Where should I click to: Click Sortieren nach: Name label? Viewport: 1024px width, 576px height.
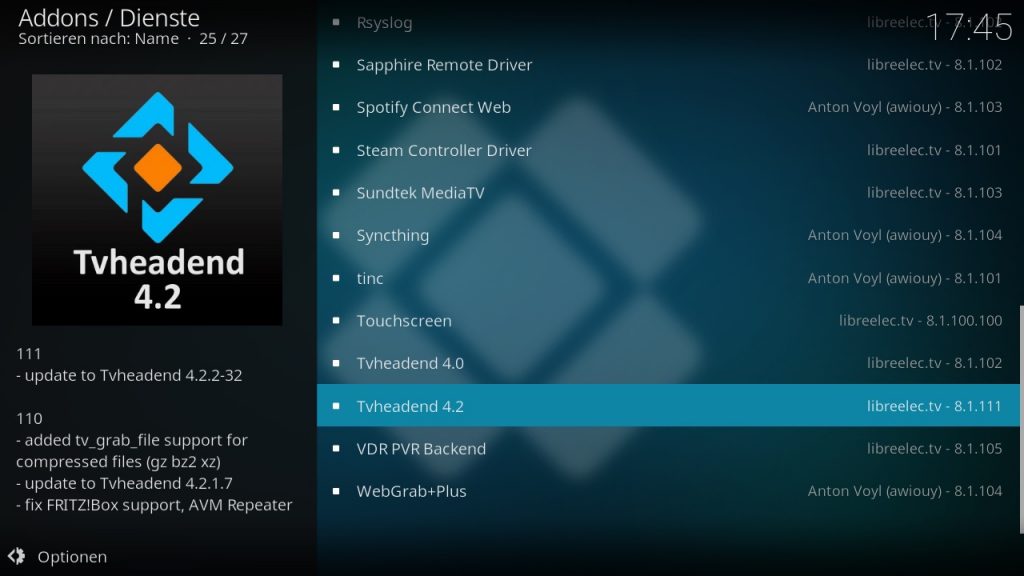[x=99, y=39]
